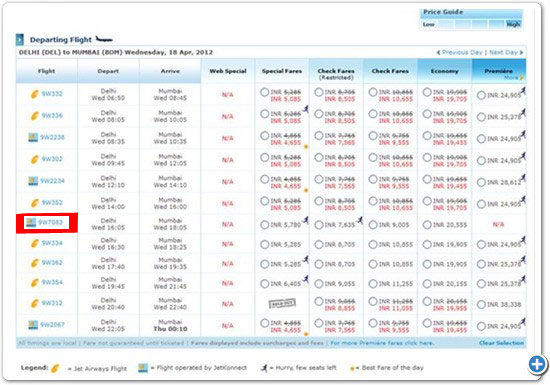
Task: Open flight number link 9W7083
Action: click(x=50, y=222)
